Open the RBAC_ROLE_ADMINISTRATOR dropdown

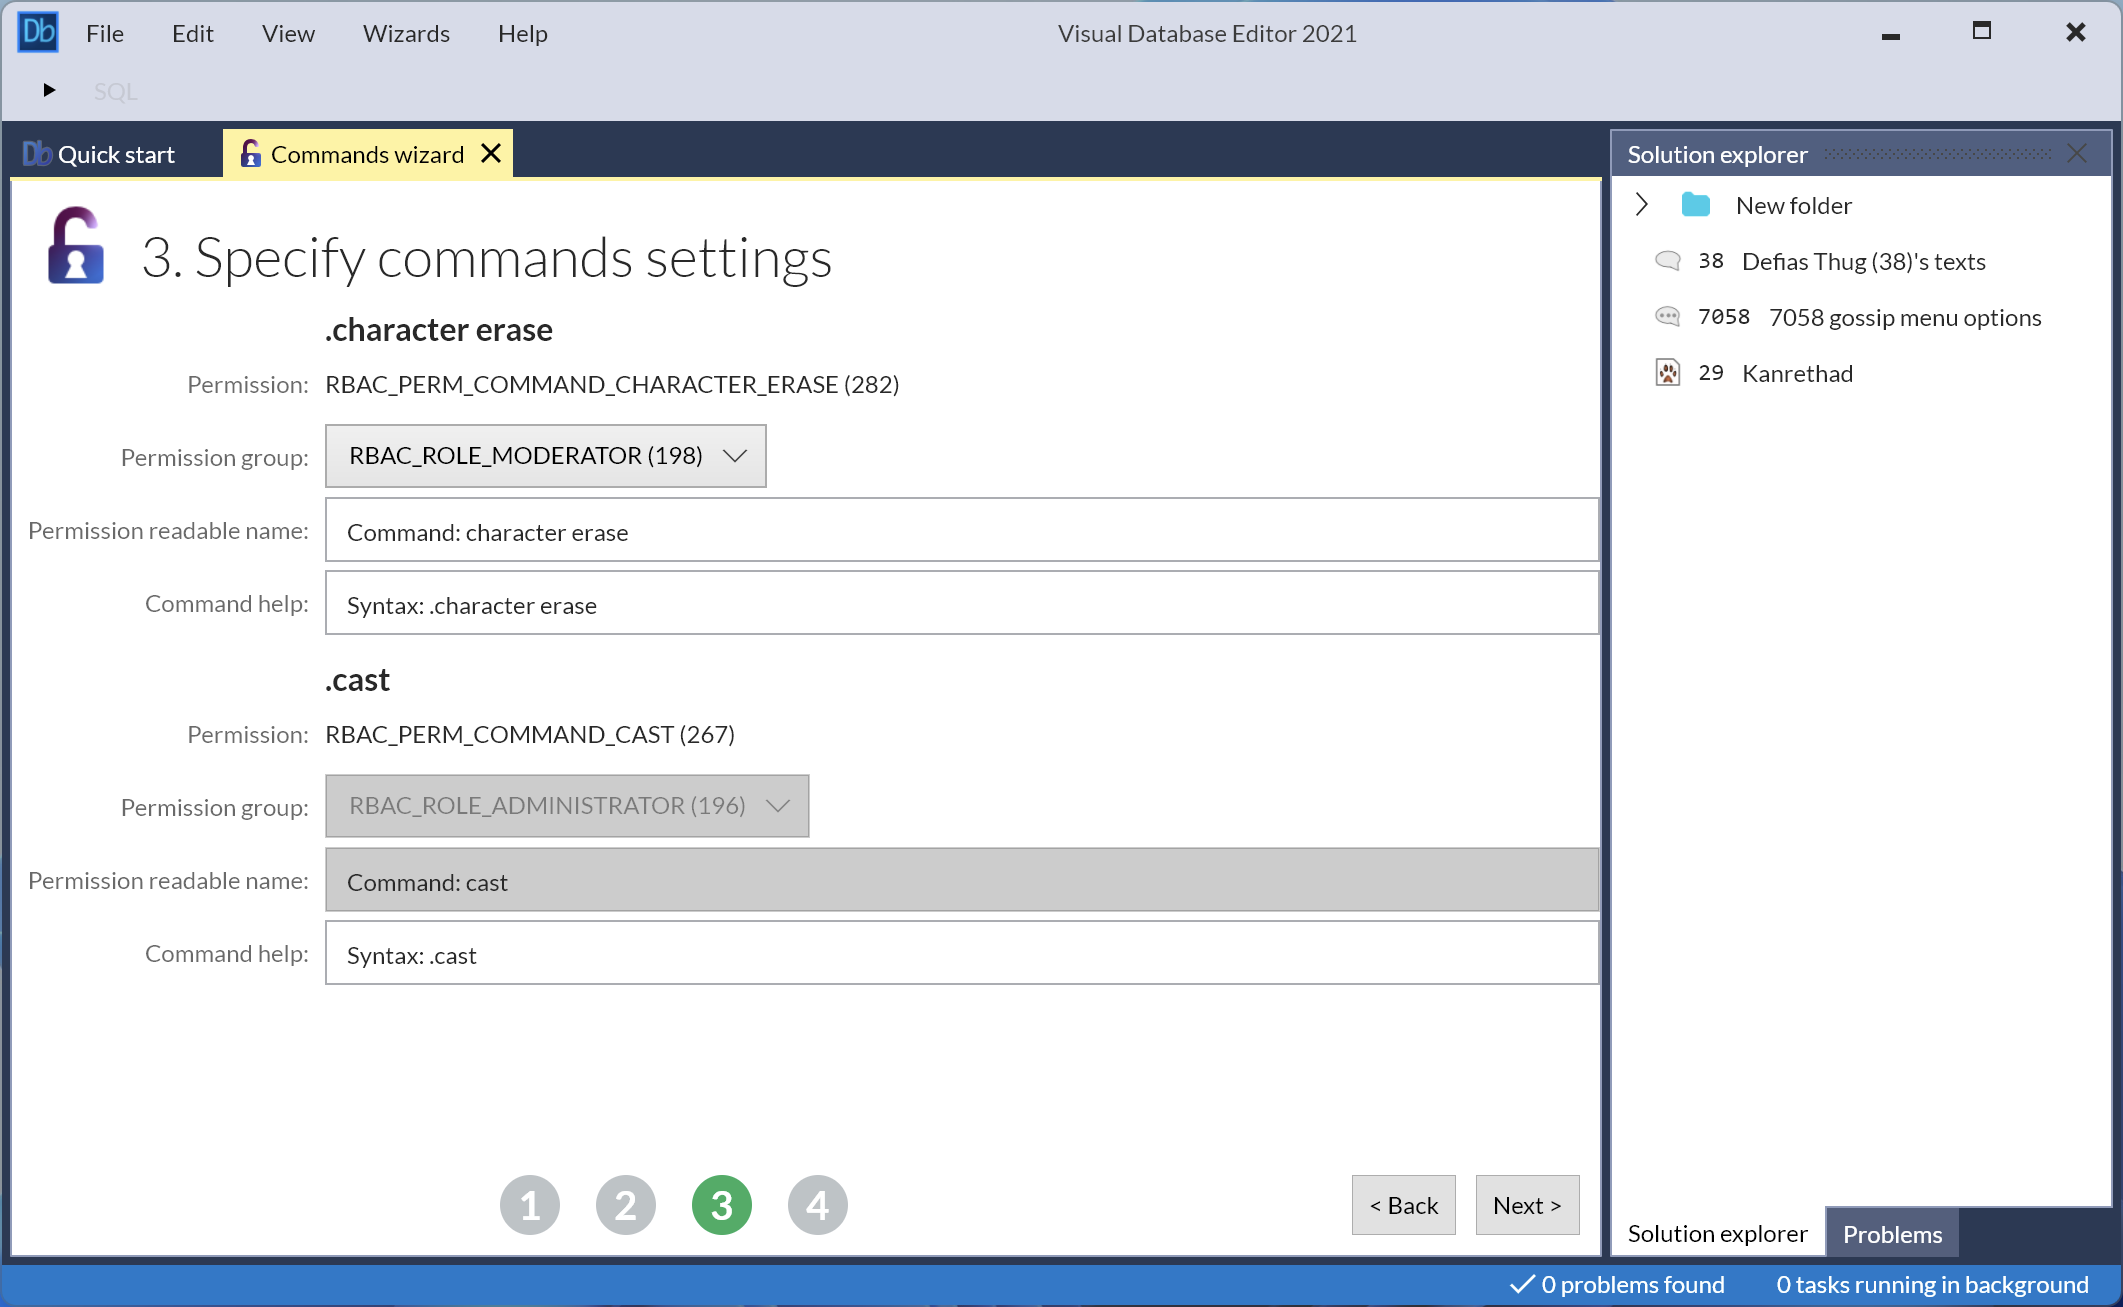point(566,806)
